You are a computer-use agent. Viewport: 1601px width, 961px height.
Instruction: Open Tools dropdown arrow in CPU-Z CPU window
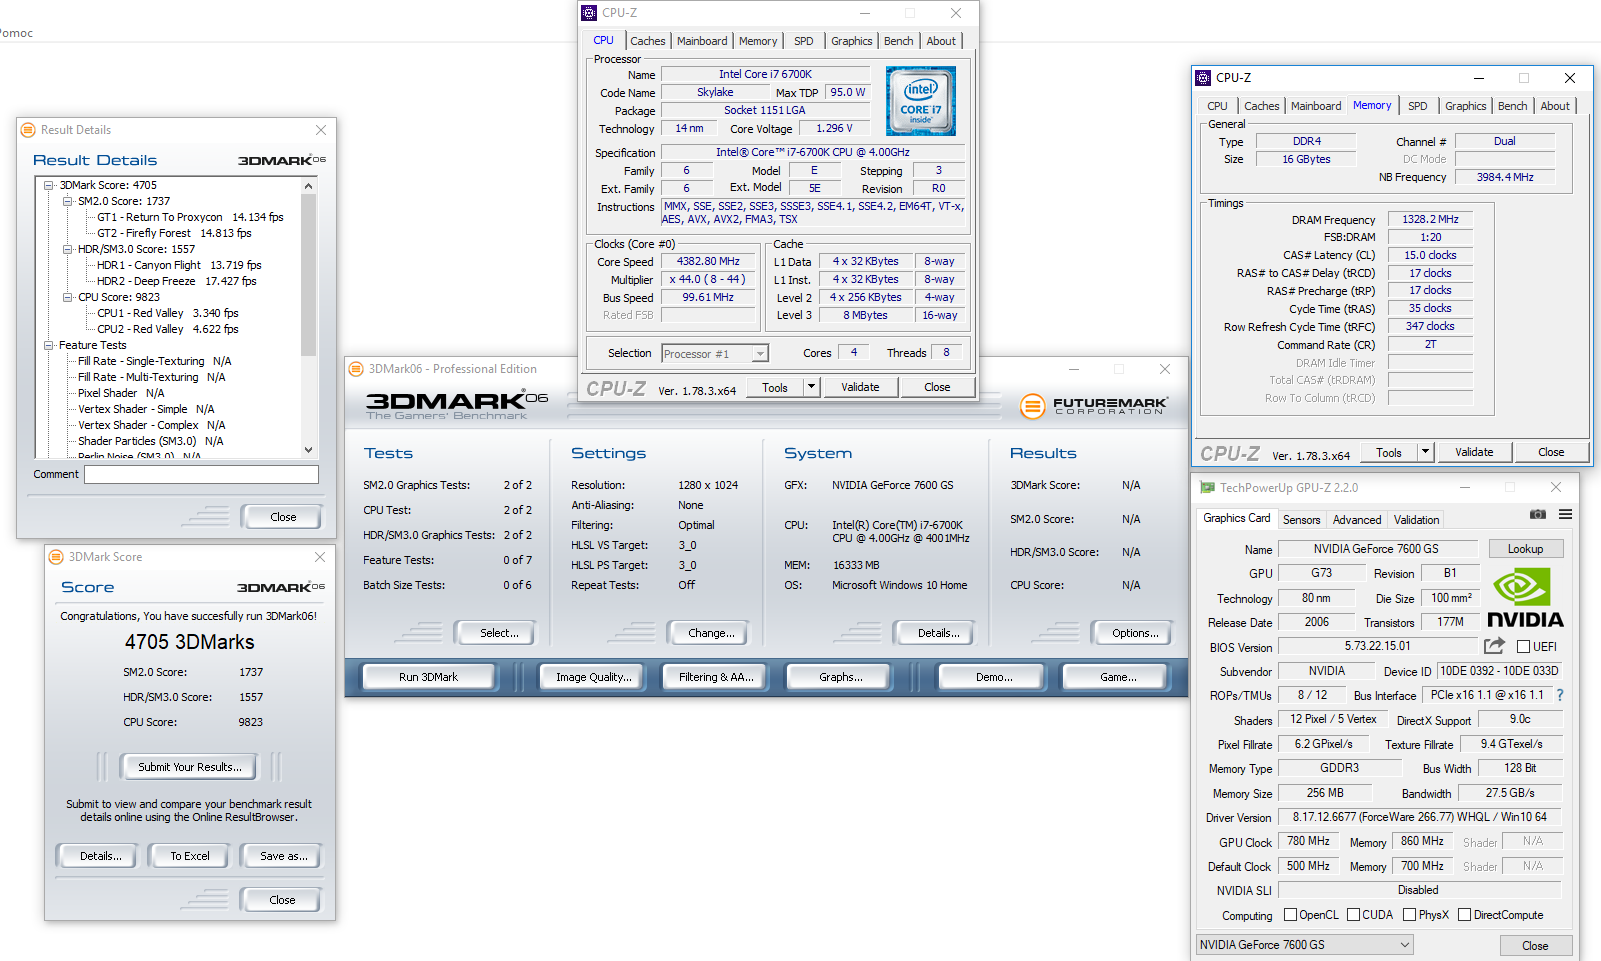pos(811,387)
